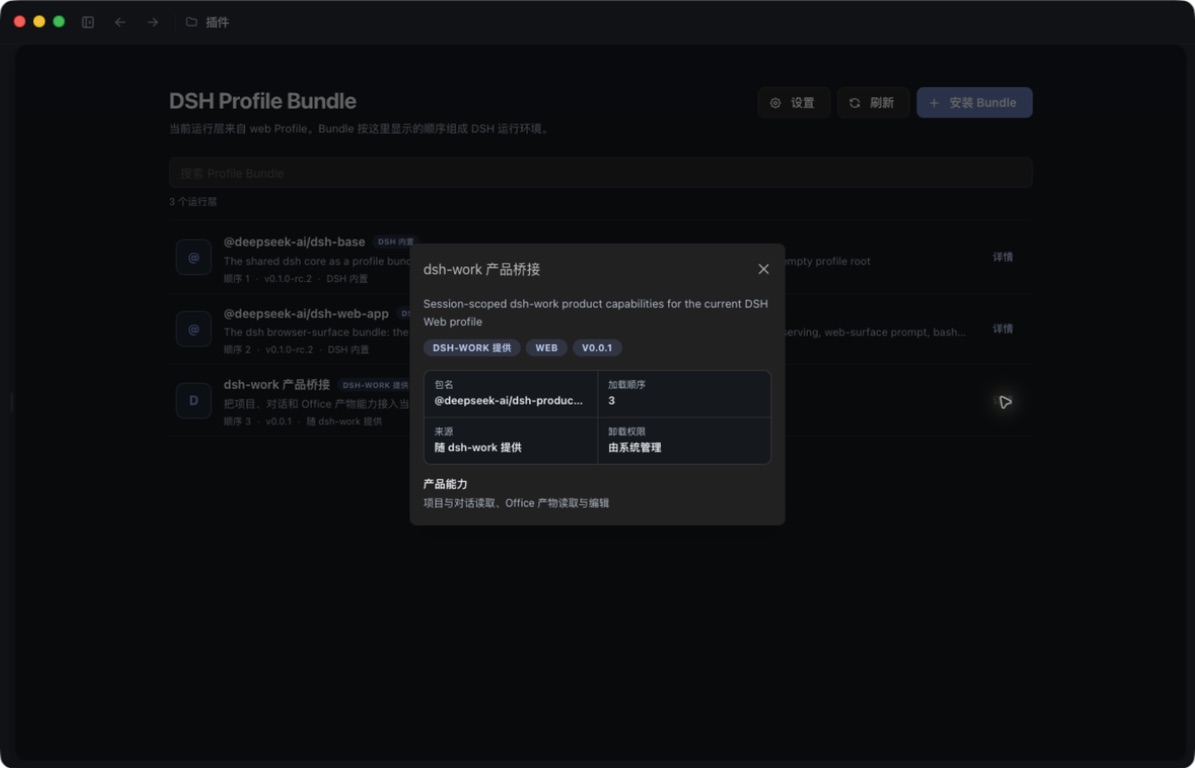Viewport: 1195px width, 768px height.
Task: Click the 来源 value 随 dsh-work 提供
Action: [478, 448]
